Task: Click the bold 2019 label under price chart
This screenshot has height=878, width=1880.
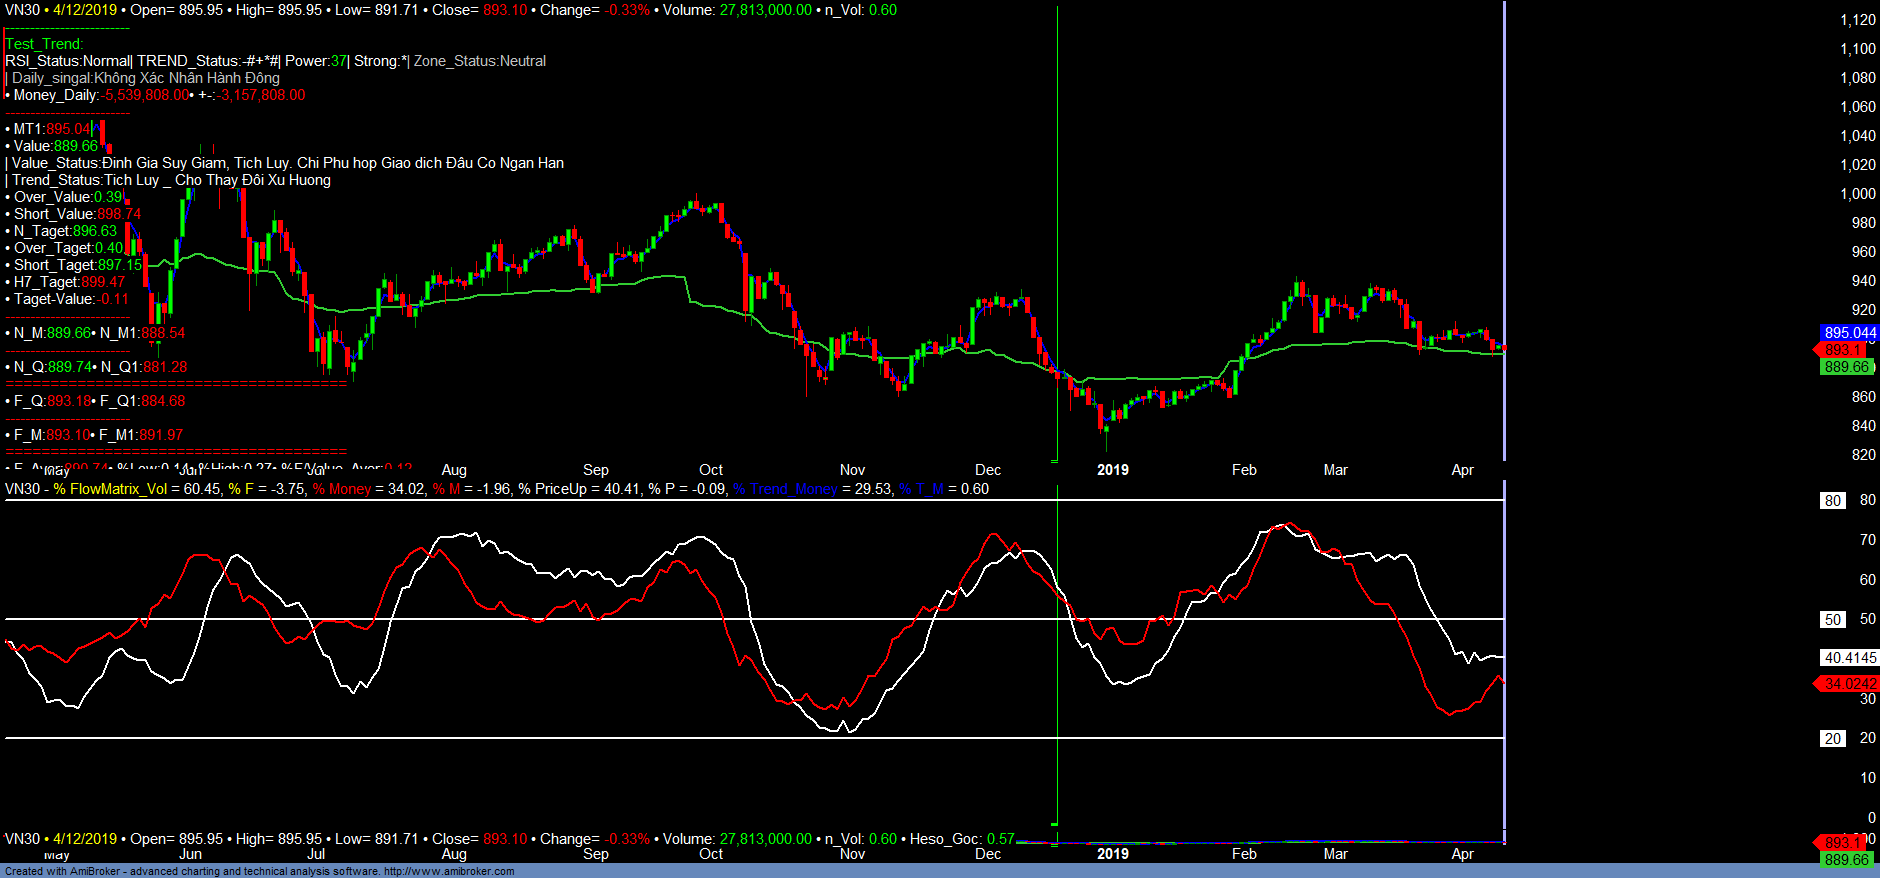Action: coord(1112,470)
